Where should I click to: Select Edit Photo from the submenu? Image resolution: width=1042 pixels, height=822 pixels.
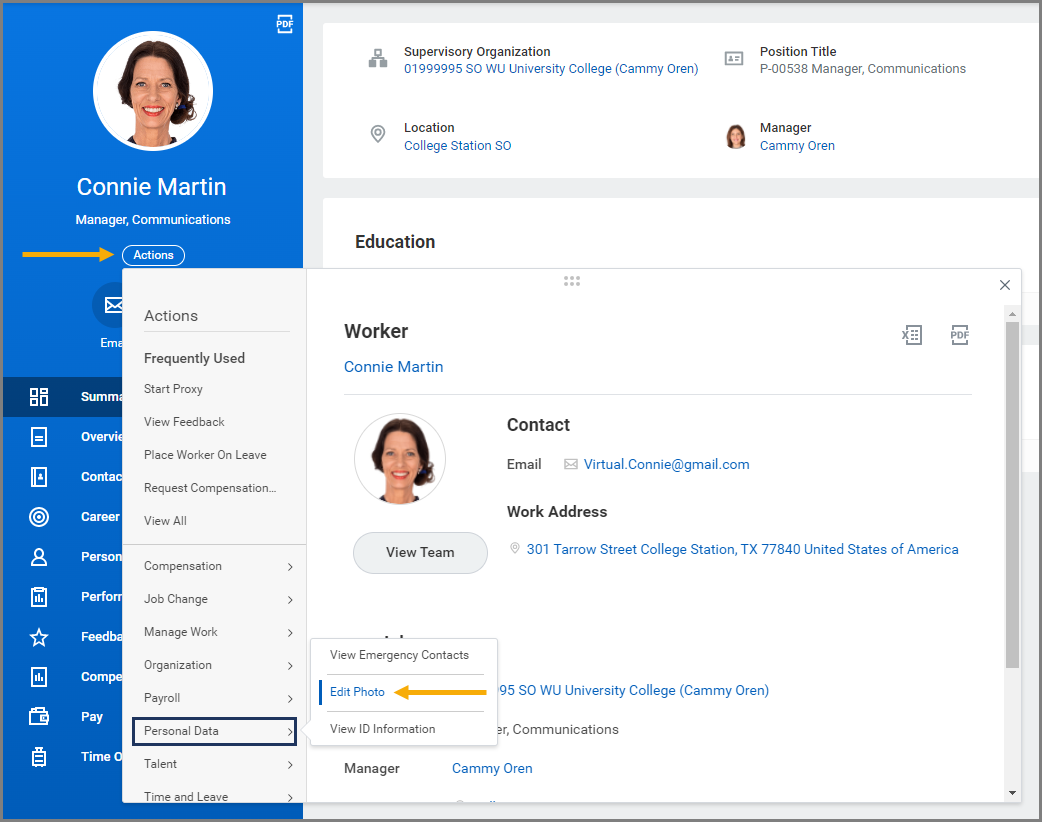(x=357, y=692)
